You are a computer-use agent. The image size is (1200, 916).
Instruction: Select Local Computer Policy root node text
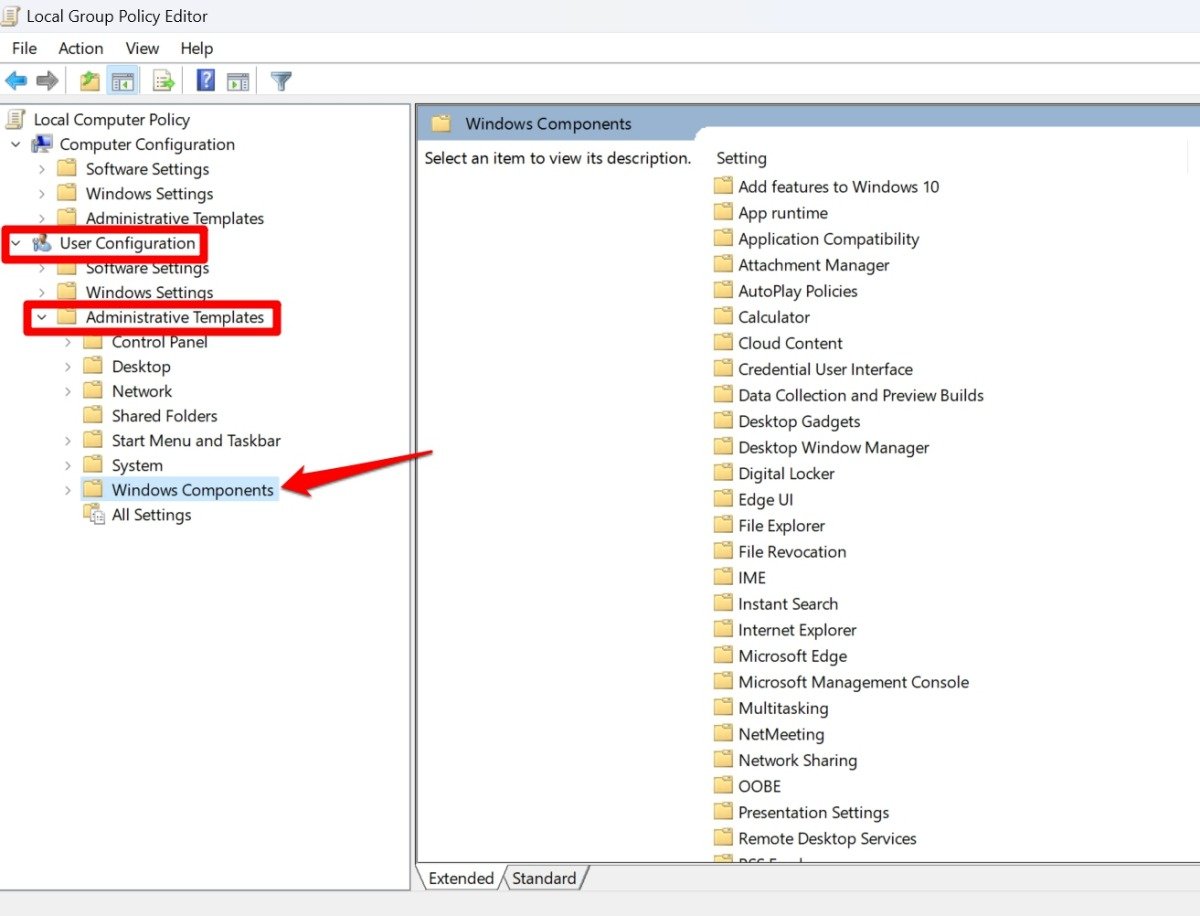[111, 120]
